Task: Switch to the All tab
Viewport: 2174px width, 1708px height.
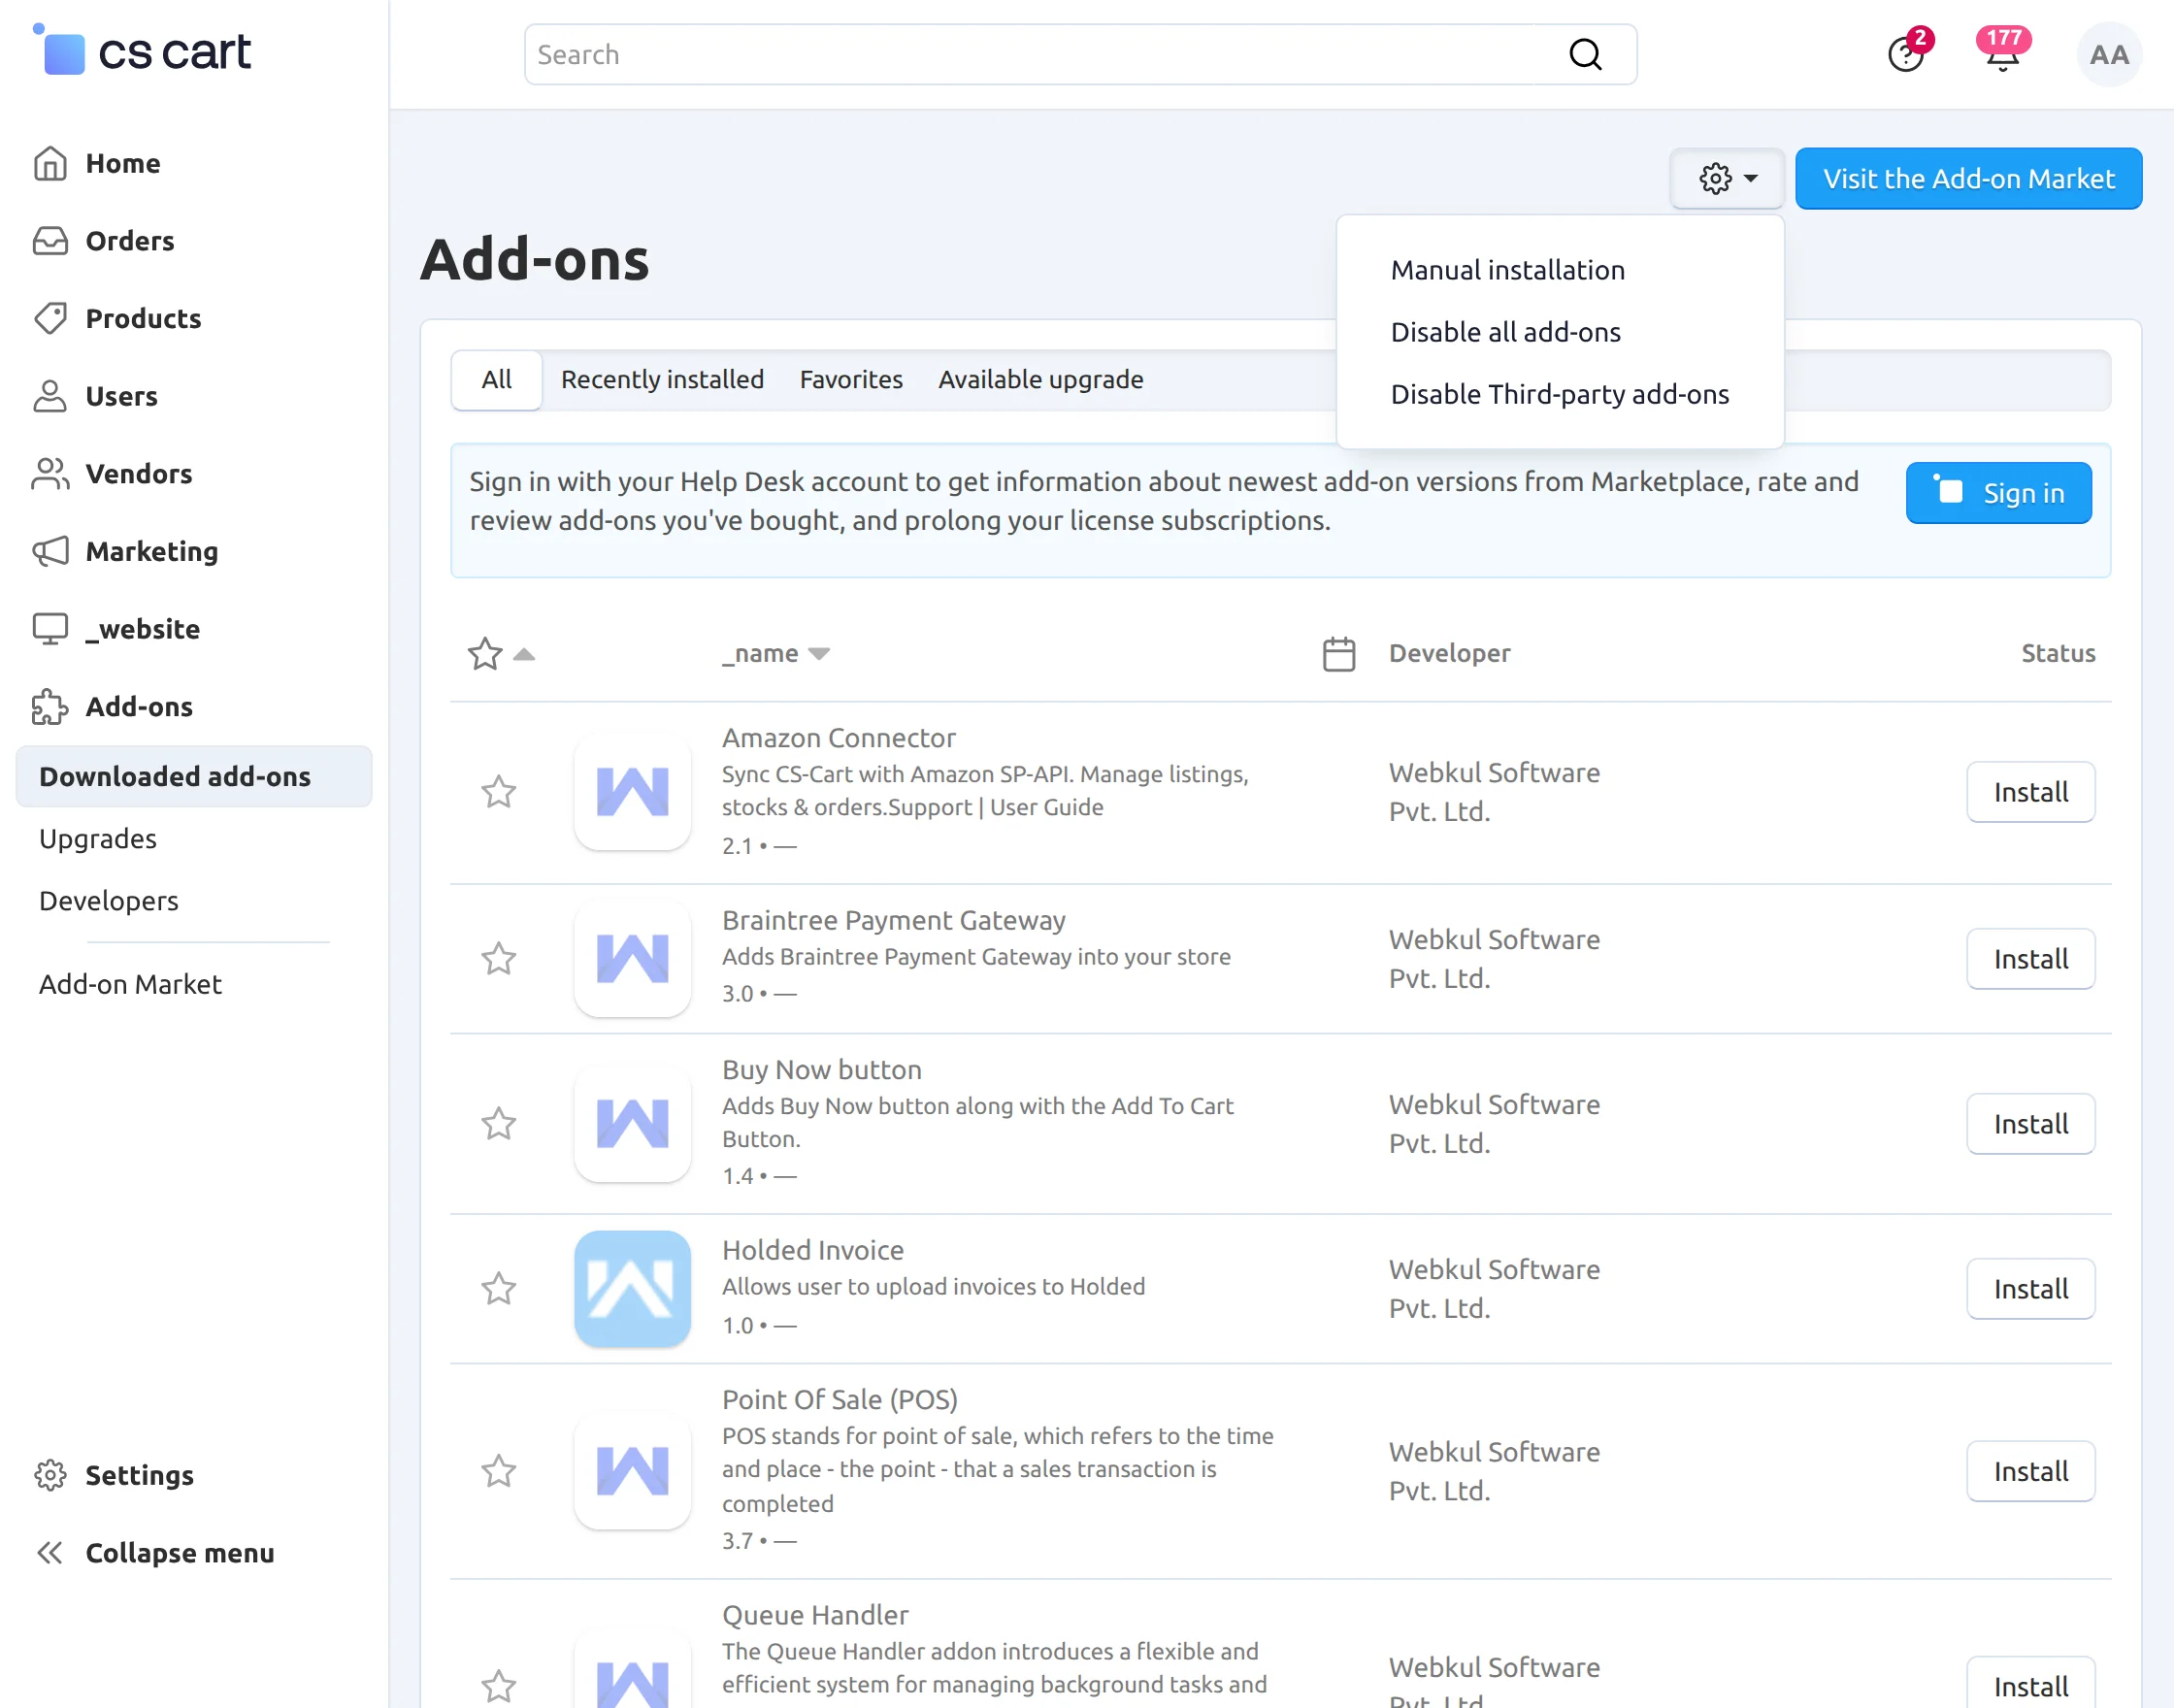Action: pyautogui.click(x=497, y=380)
